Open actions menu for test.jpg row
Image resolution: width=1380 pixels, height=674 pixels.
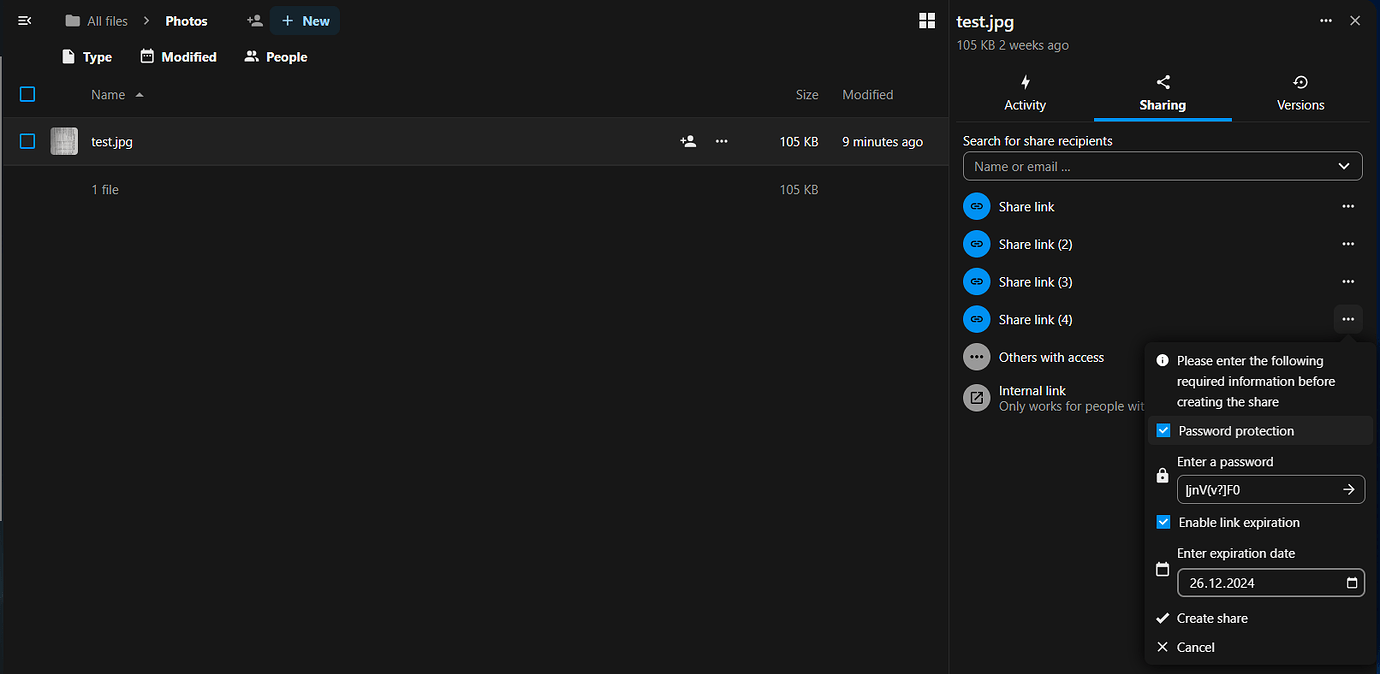(x=722, y=141)
